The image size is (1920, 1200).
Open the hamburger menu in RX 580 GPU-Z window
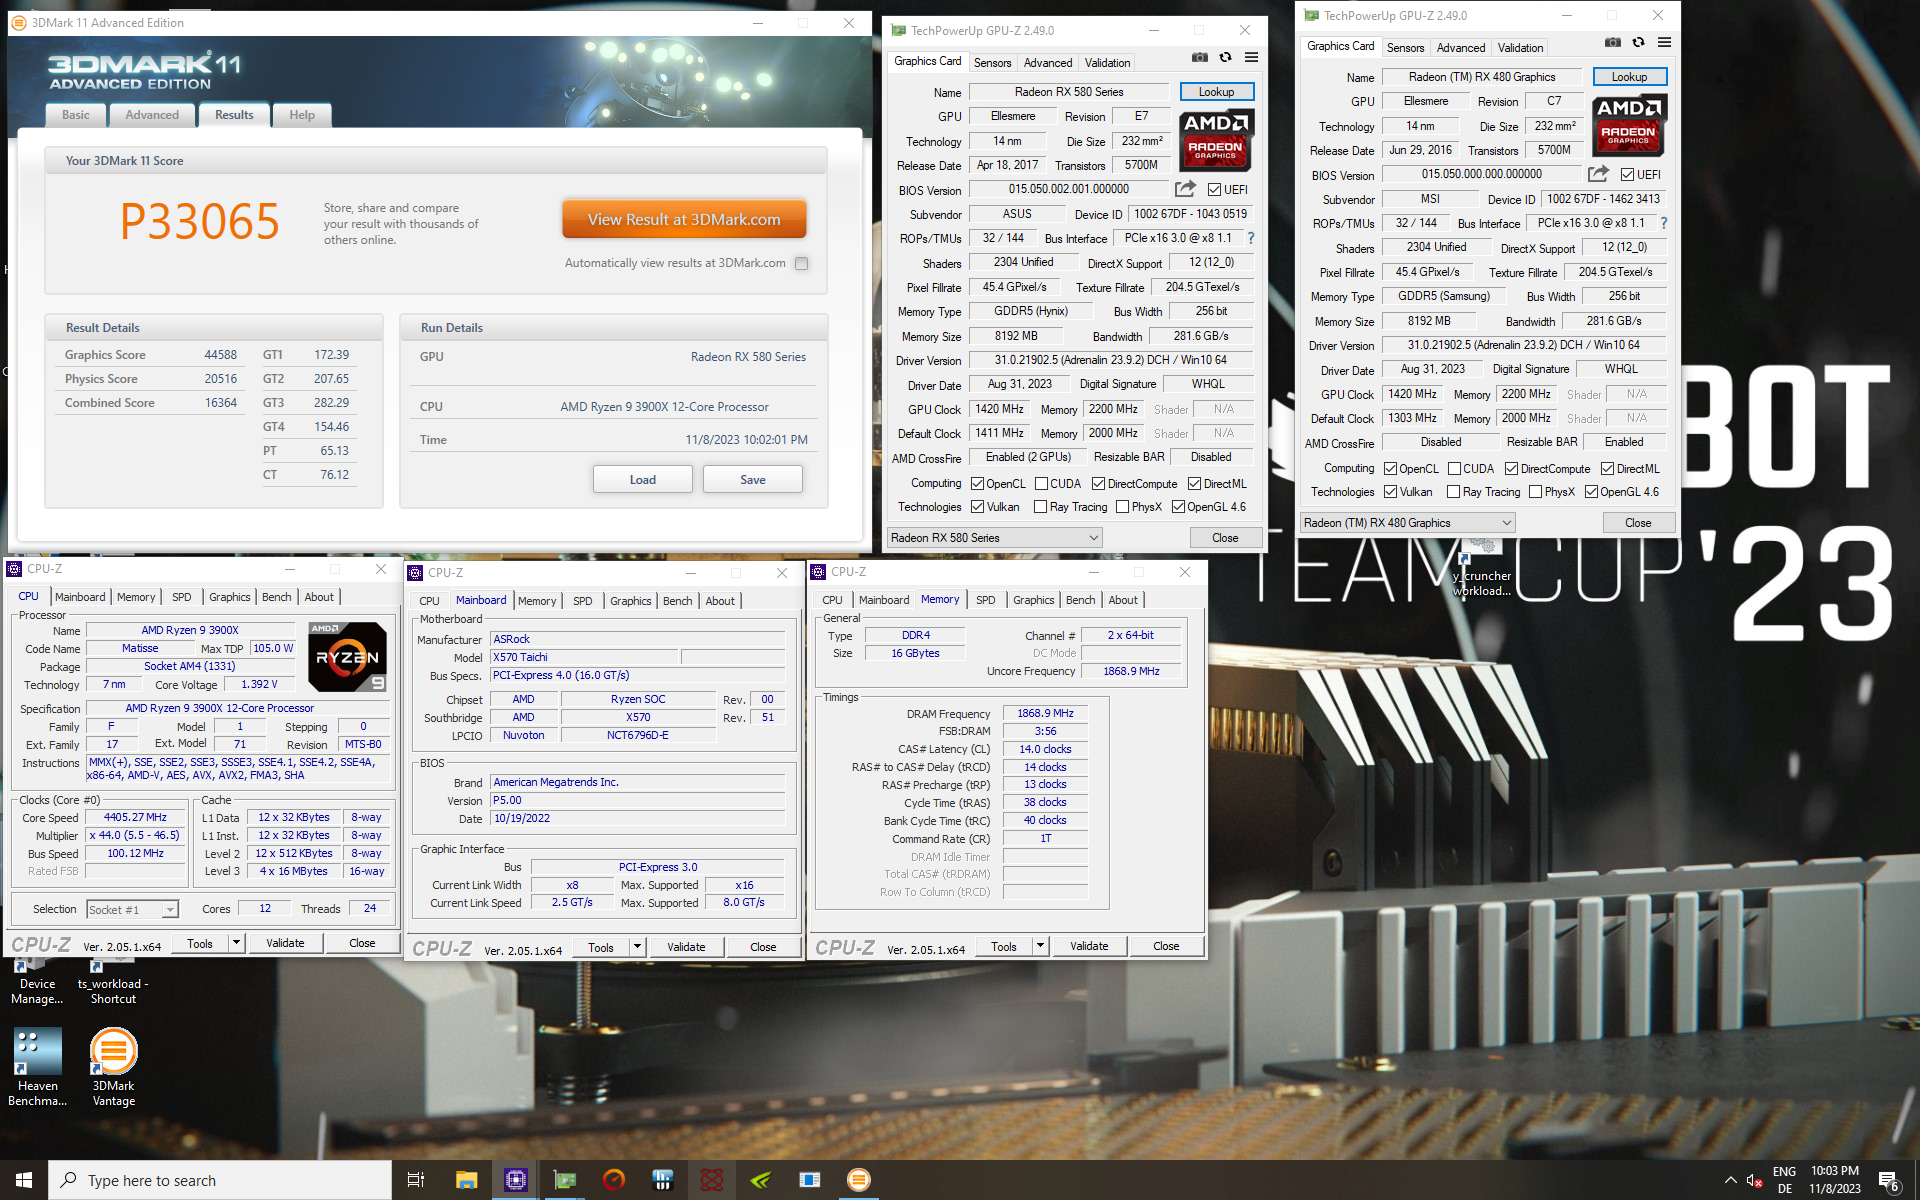[1251, 58]
